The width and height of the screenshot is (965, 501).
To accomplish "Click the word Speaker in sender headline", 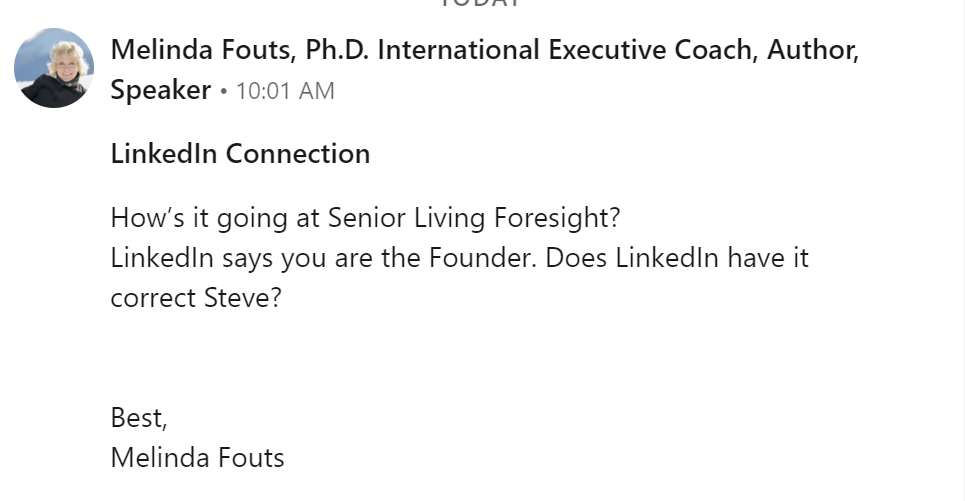I will pyautogui.click(x=161, y=90).
